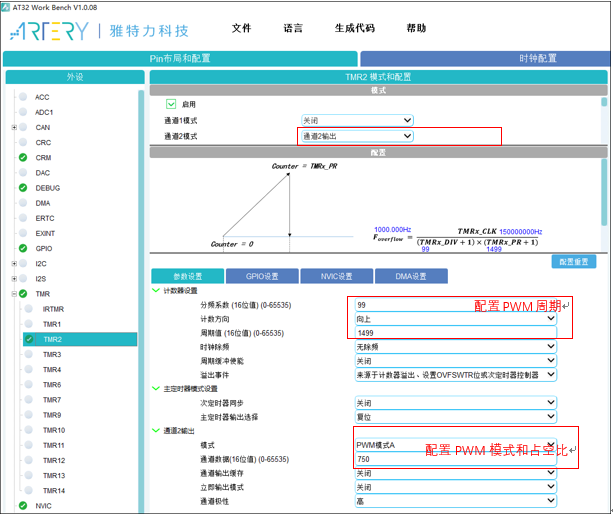Toggle the TMR11 status circle

(x=29, y=445)
